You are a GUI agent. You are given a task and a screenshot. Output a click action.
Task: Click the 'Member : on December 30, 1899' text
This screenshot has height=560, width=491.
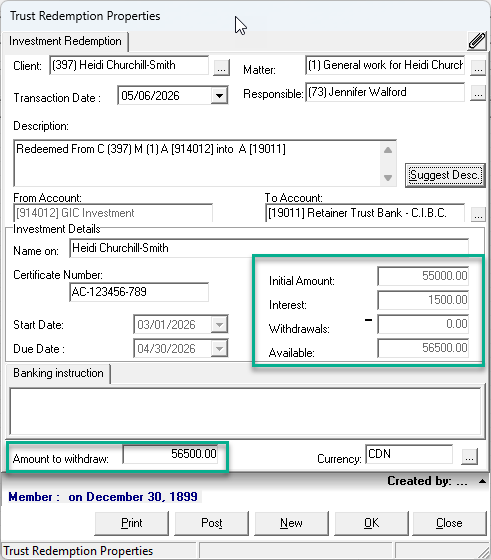103,497
